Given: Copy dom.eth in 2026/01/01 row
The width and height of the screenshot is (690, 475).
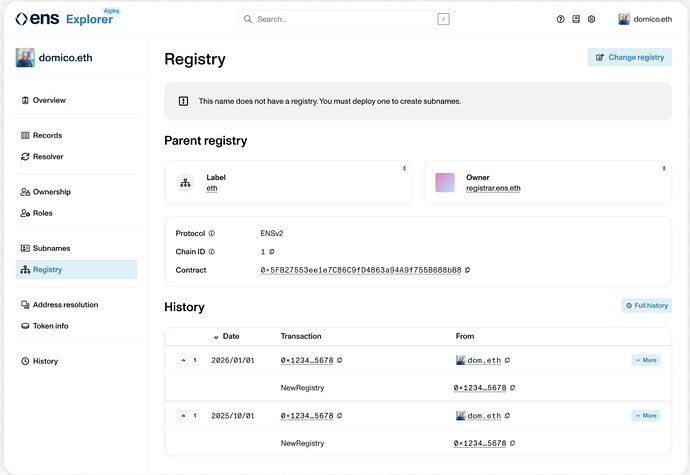Looking at the screenshot, I should click(x=507, y=360).
